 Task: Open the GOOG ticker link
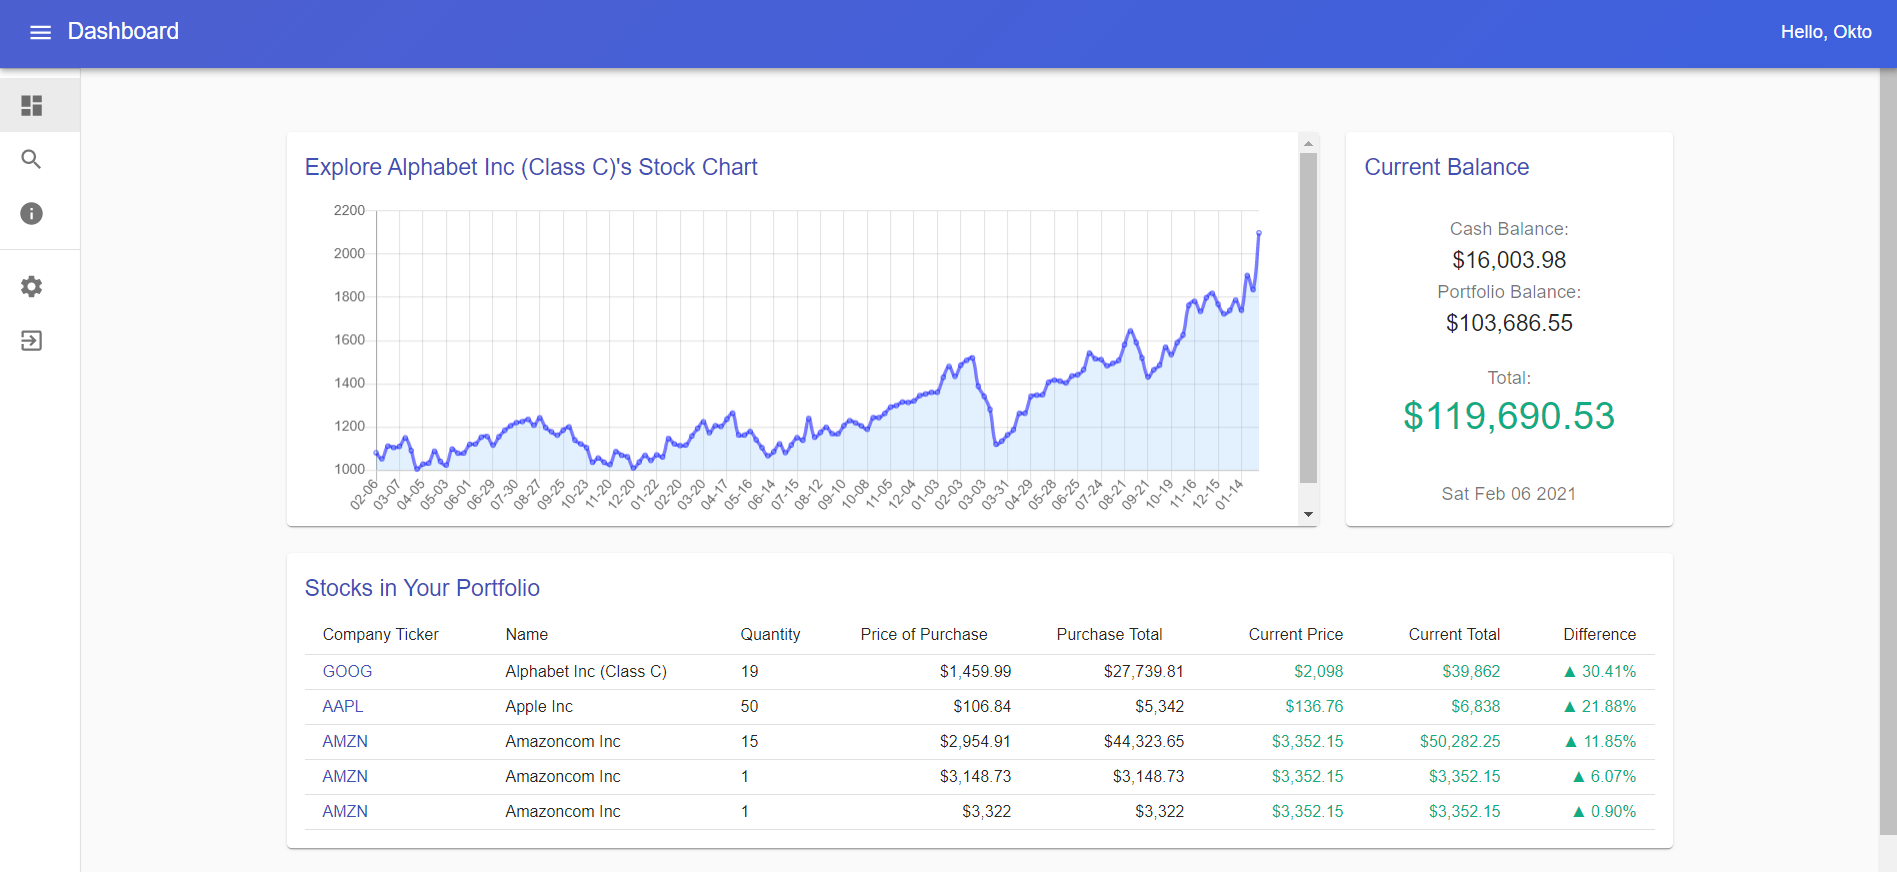(347, 672)
